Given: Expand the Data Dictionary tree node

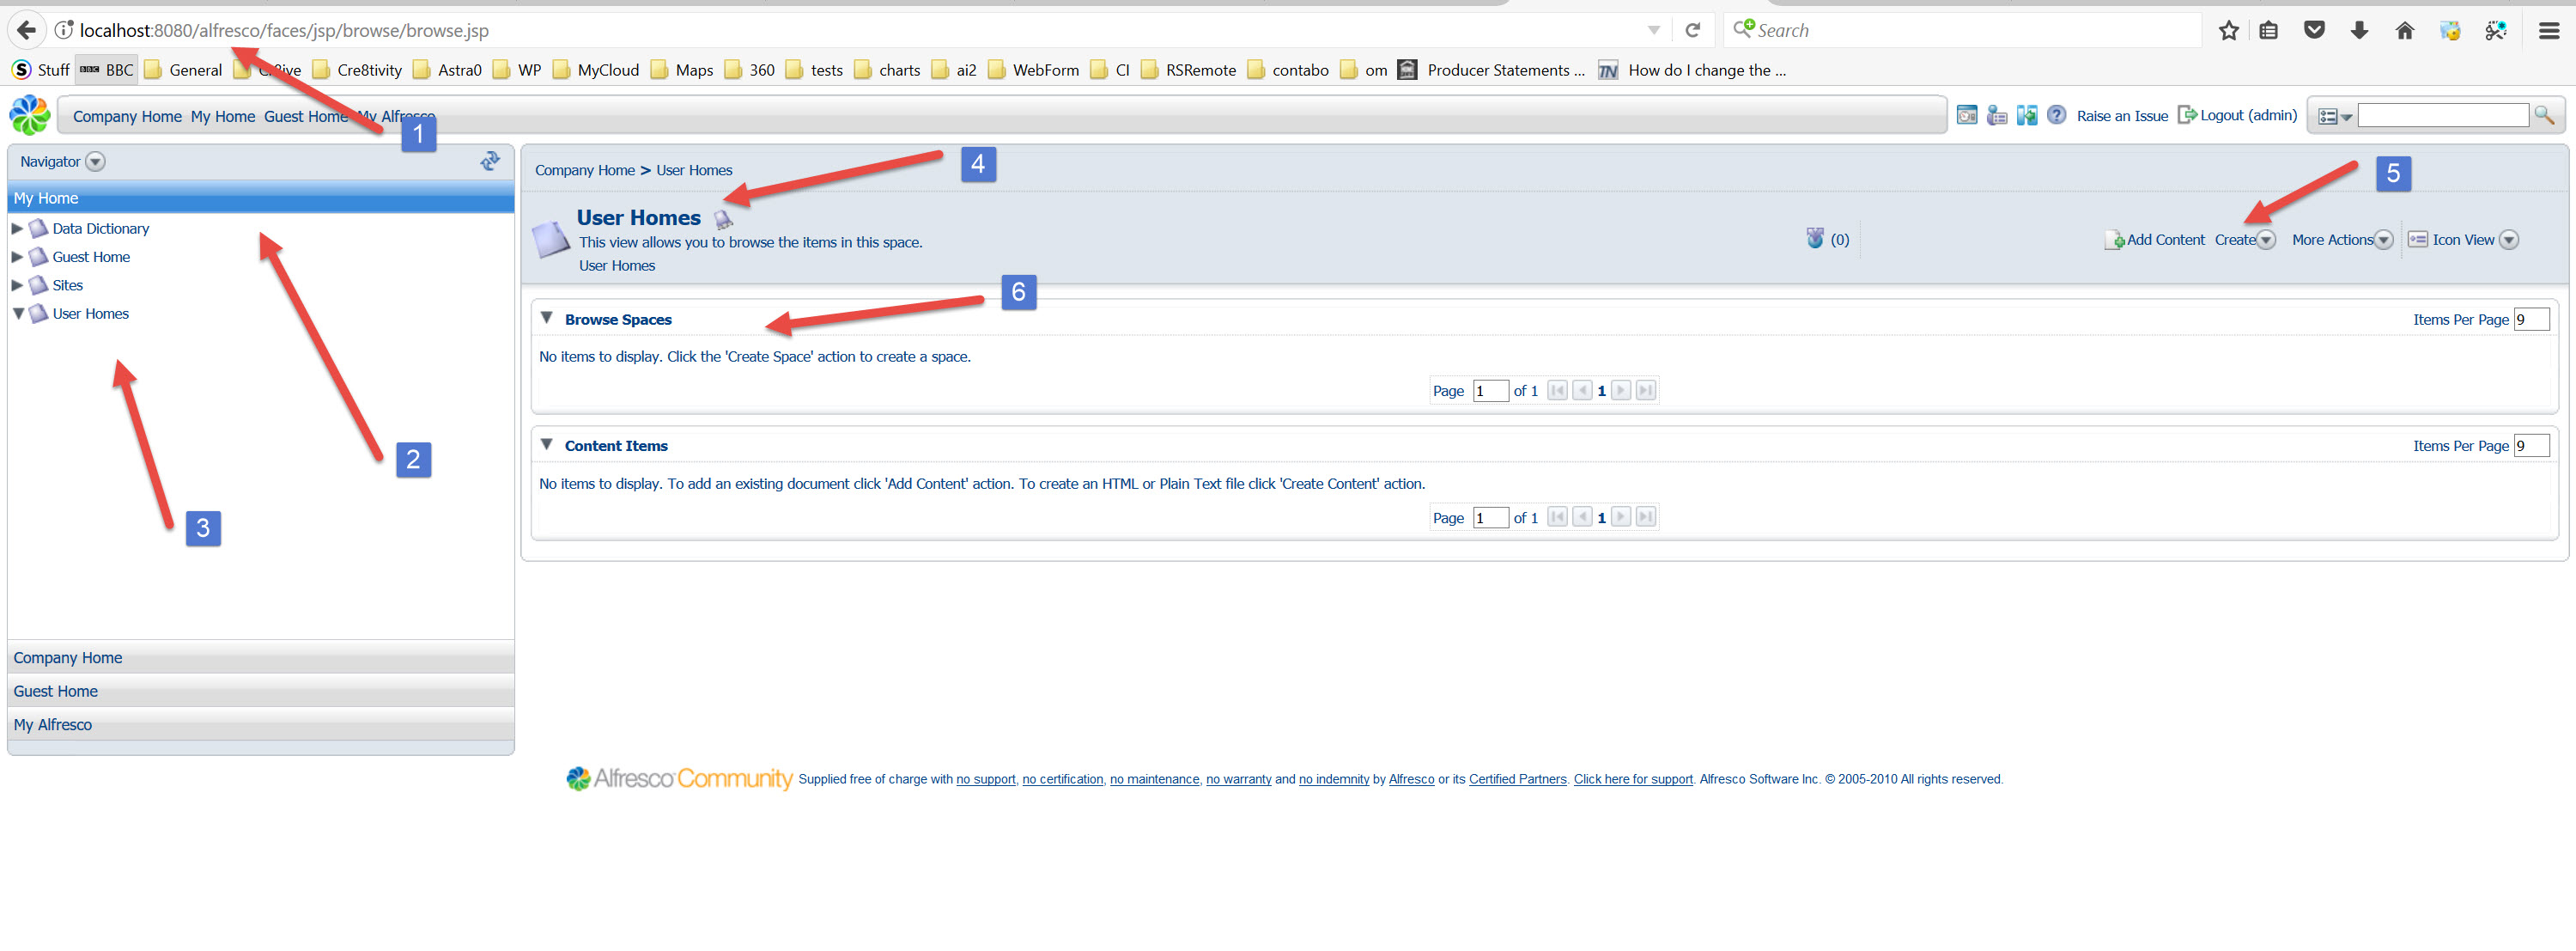Looking at the screenshot, I should pos(17,228).
